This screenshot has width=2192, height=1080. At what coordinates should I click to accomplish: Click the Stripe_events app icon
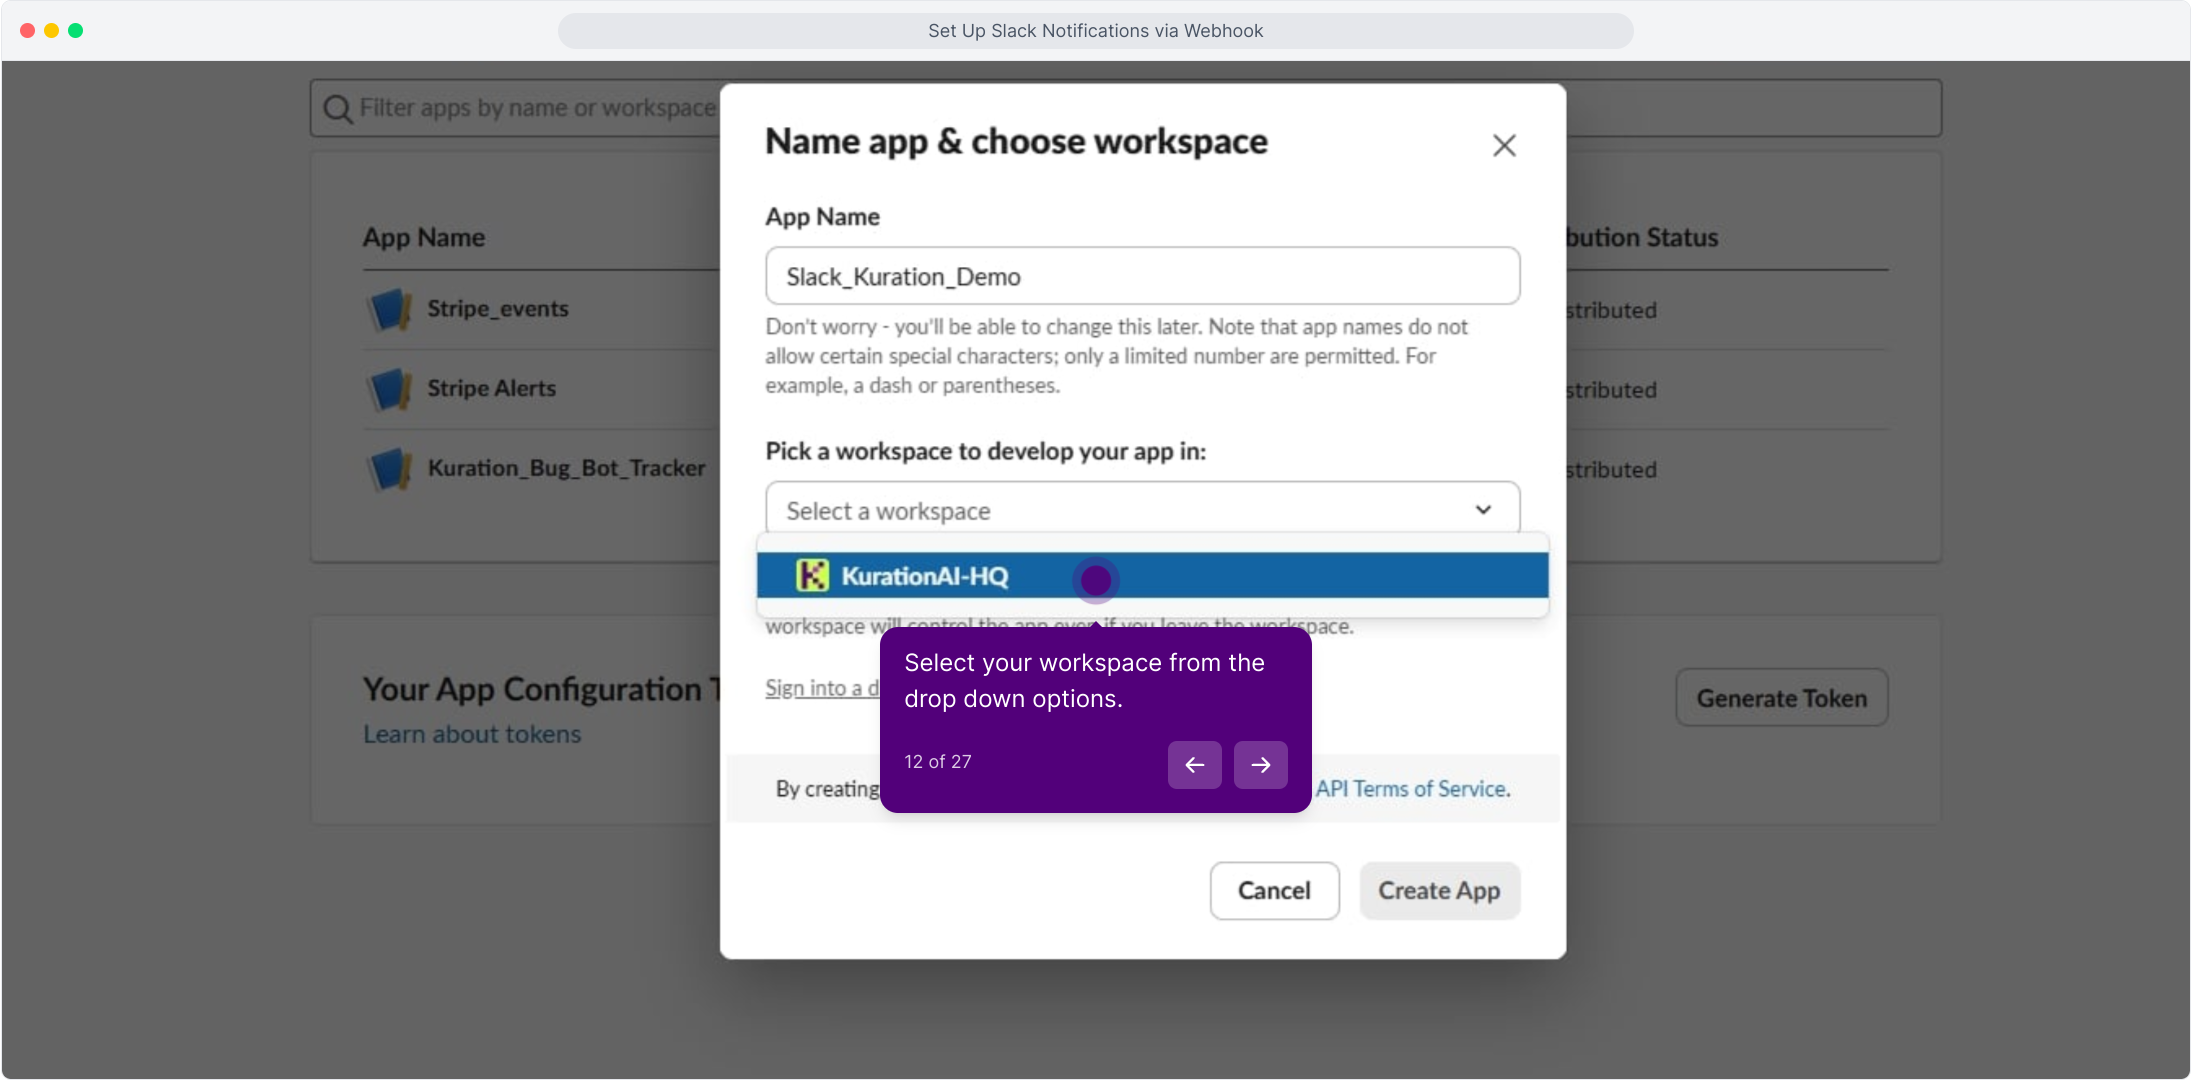pos(389,309)
